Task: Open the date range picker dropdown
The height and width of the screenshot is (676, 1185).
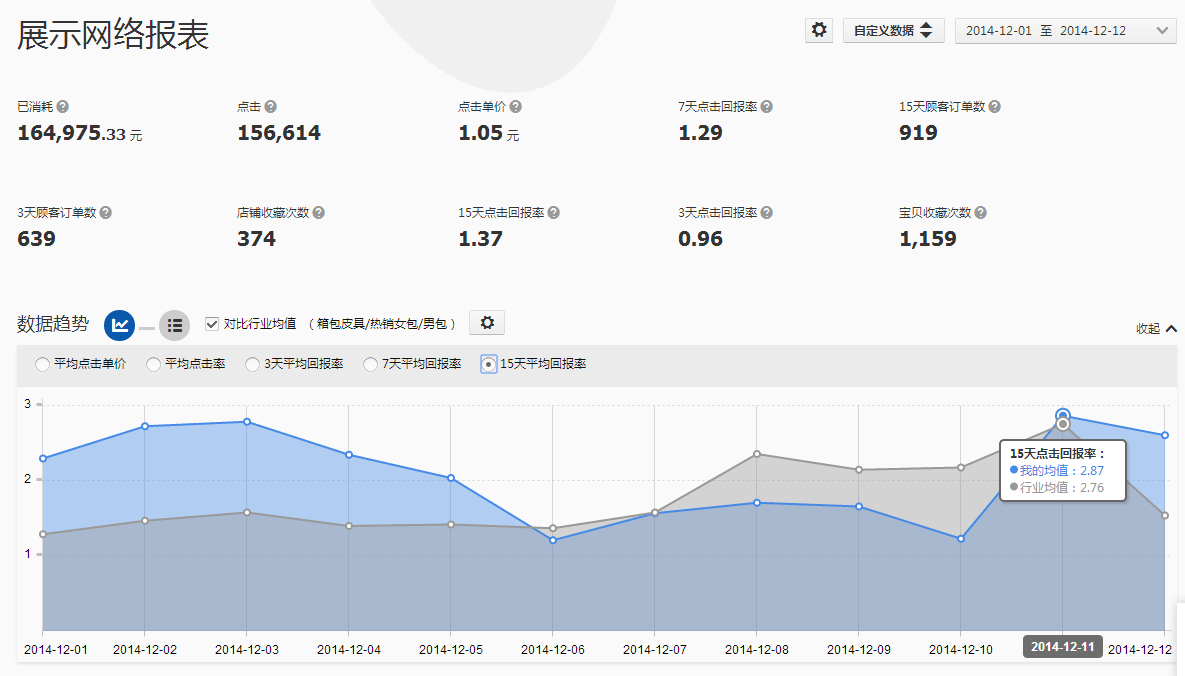Action: tap(1065, 31)
